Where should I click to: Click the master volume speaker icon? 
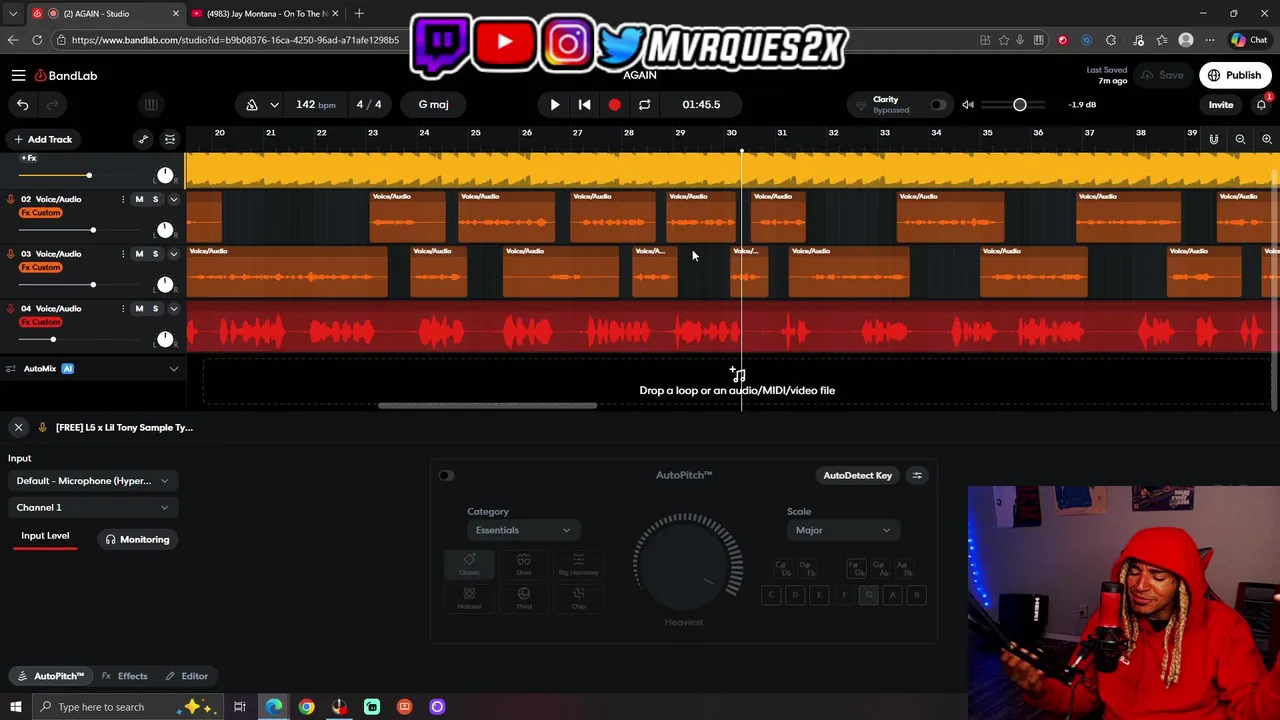pos(968,104)
